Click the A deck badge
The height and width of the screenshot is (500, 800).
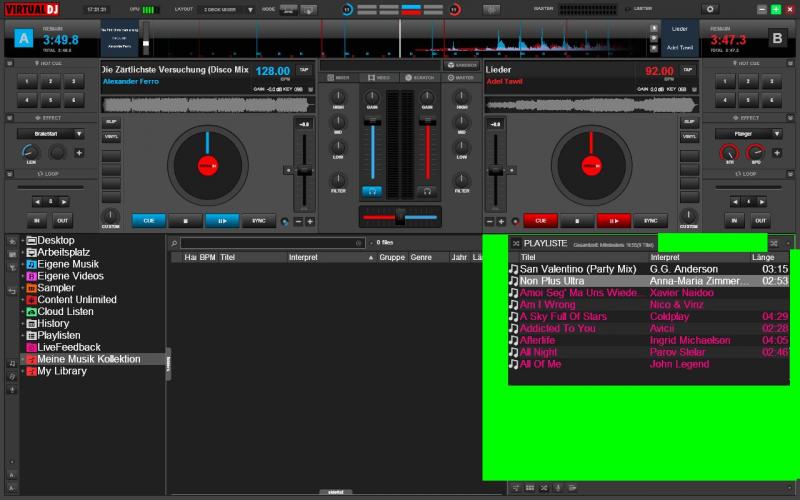23,38
